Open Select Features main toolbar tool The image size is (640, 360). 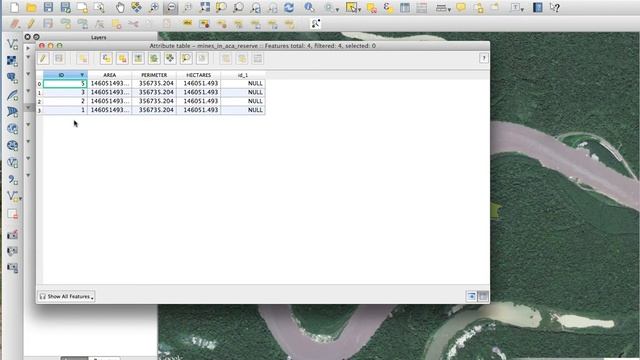coord(351,7)
